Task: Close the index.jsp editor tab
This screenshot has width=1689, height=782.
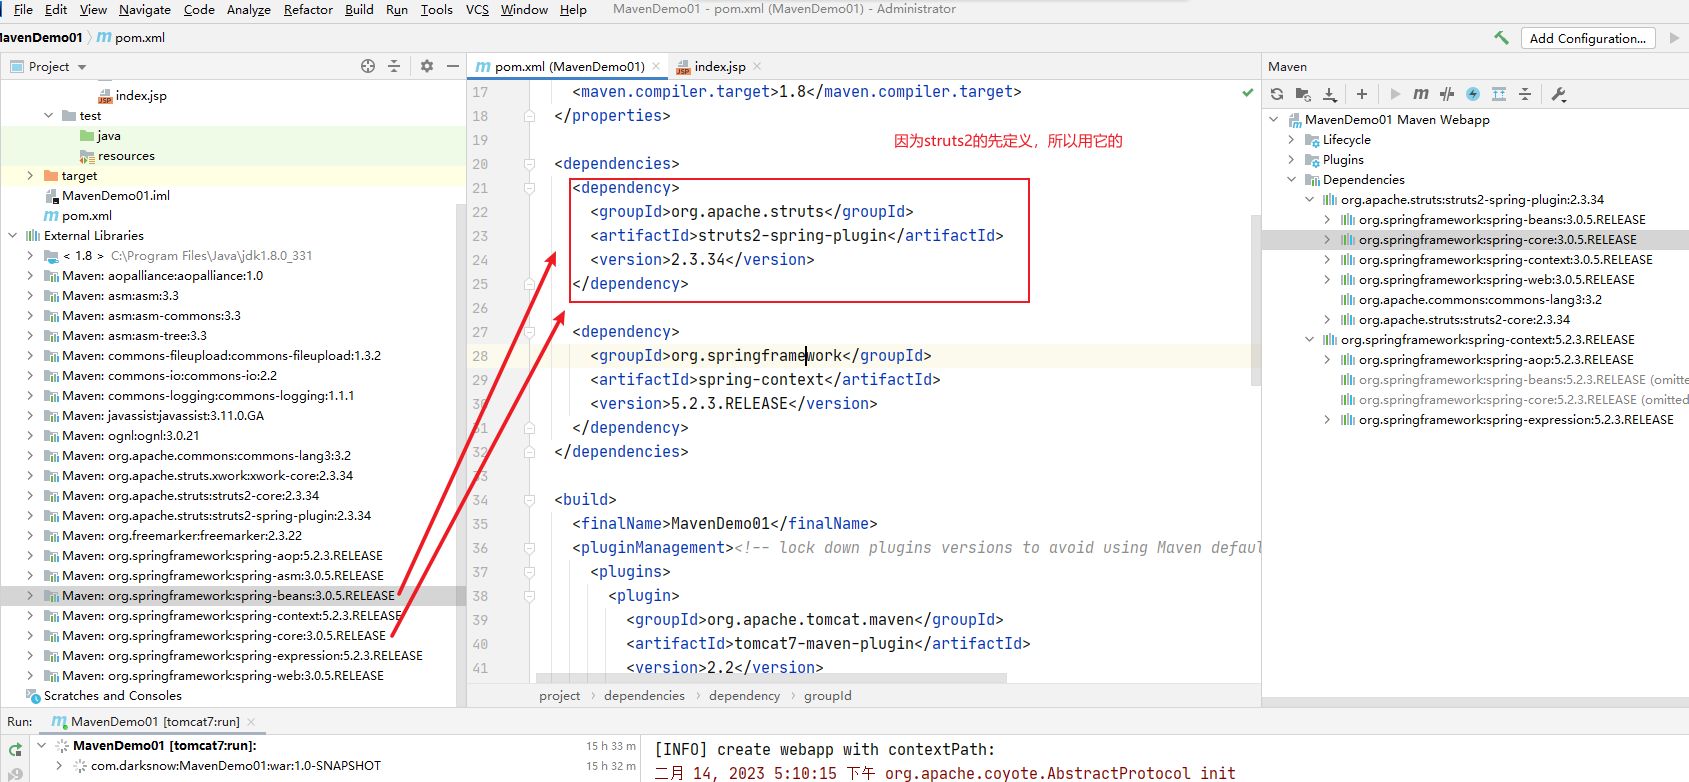Action: coord(757,66)
